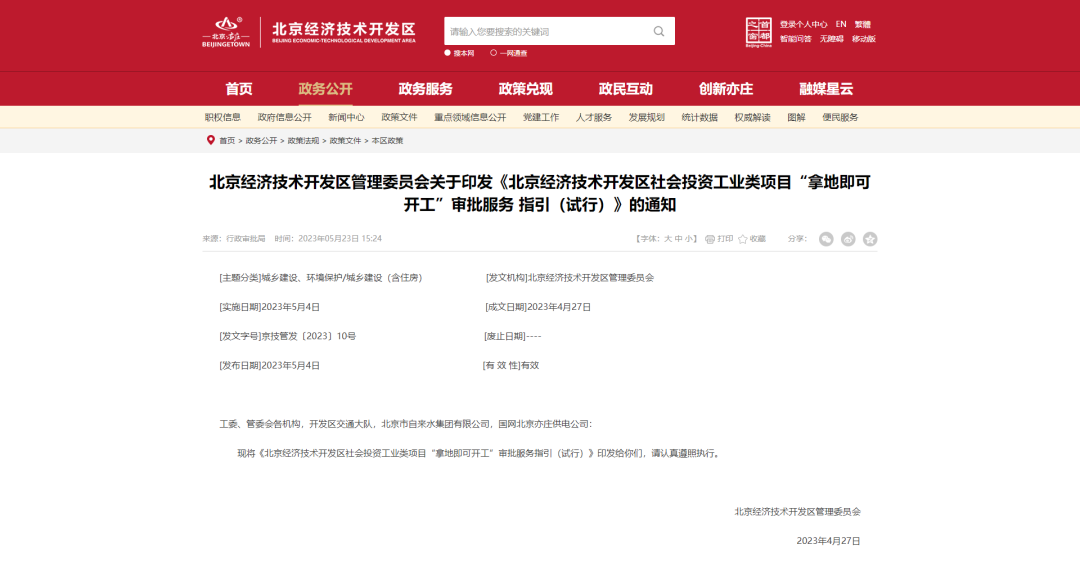Open 智能问答 smart Q&A link
The height and width of the screenshot is (562, 1080).
pos(796,39)
